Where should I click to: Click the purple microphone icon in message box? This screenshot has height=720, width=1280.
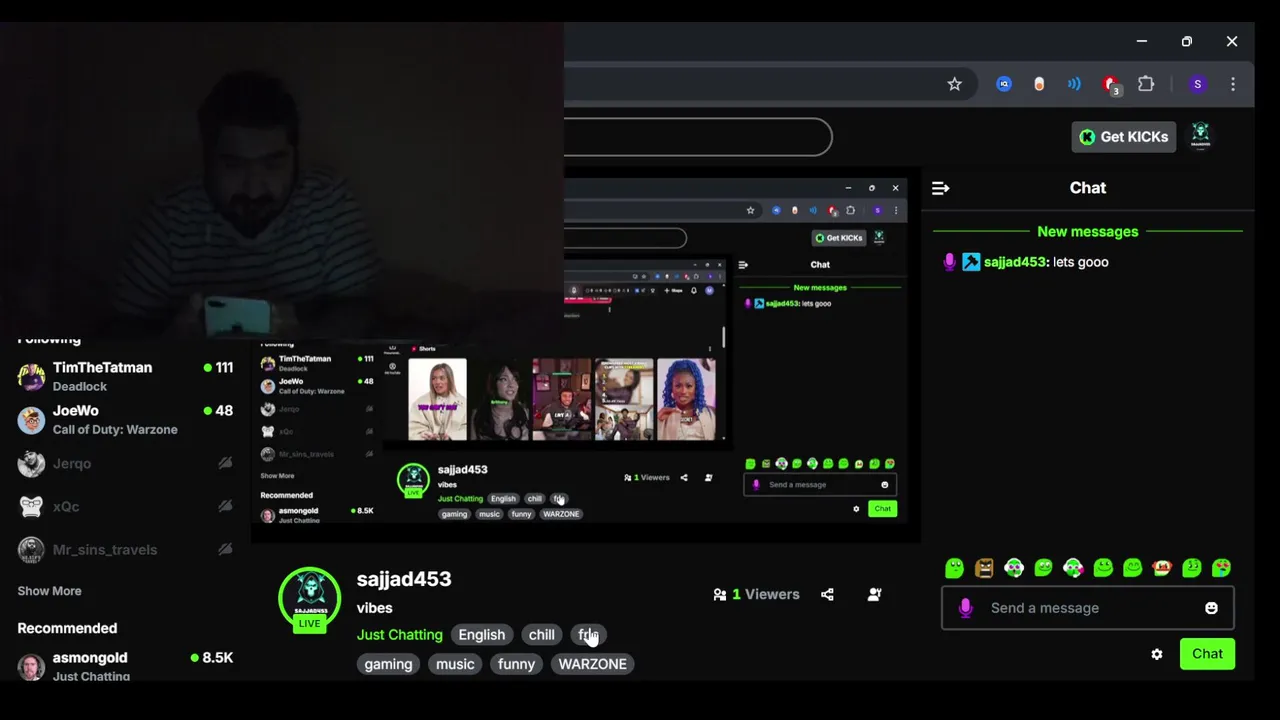[x=965, y=608]
